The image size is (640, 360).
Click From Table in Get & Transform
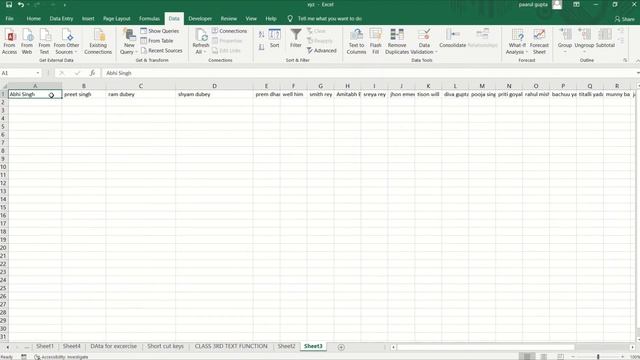tap(157, 41)
